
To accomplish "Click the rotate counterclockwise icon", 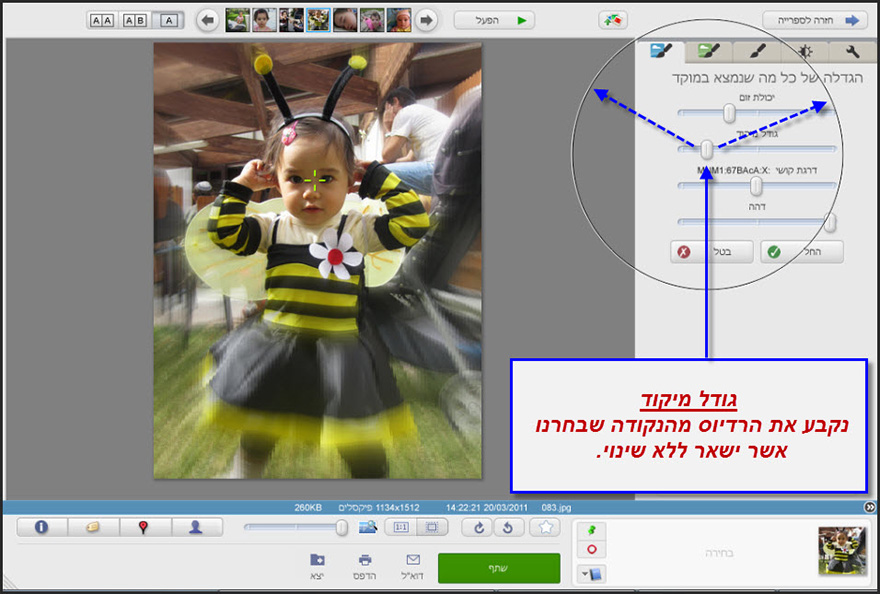I will [x=508, y=528].
